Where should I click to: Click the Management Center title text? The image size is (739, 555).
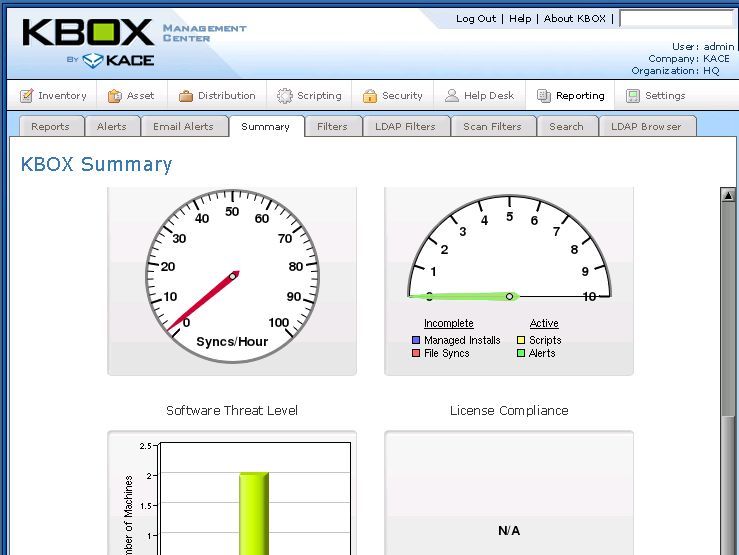[205, 33]
